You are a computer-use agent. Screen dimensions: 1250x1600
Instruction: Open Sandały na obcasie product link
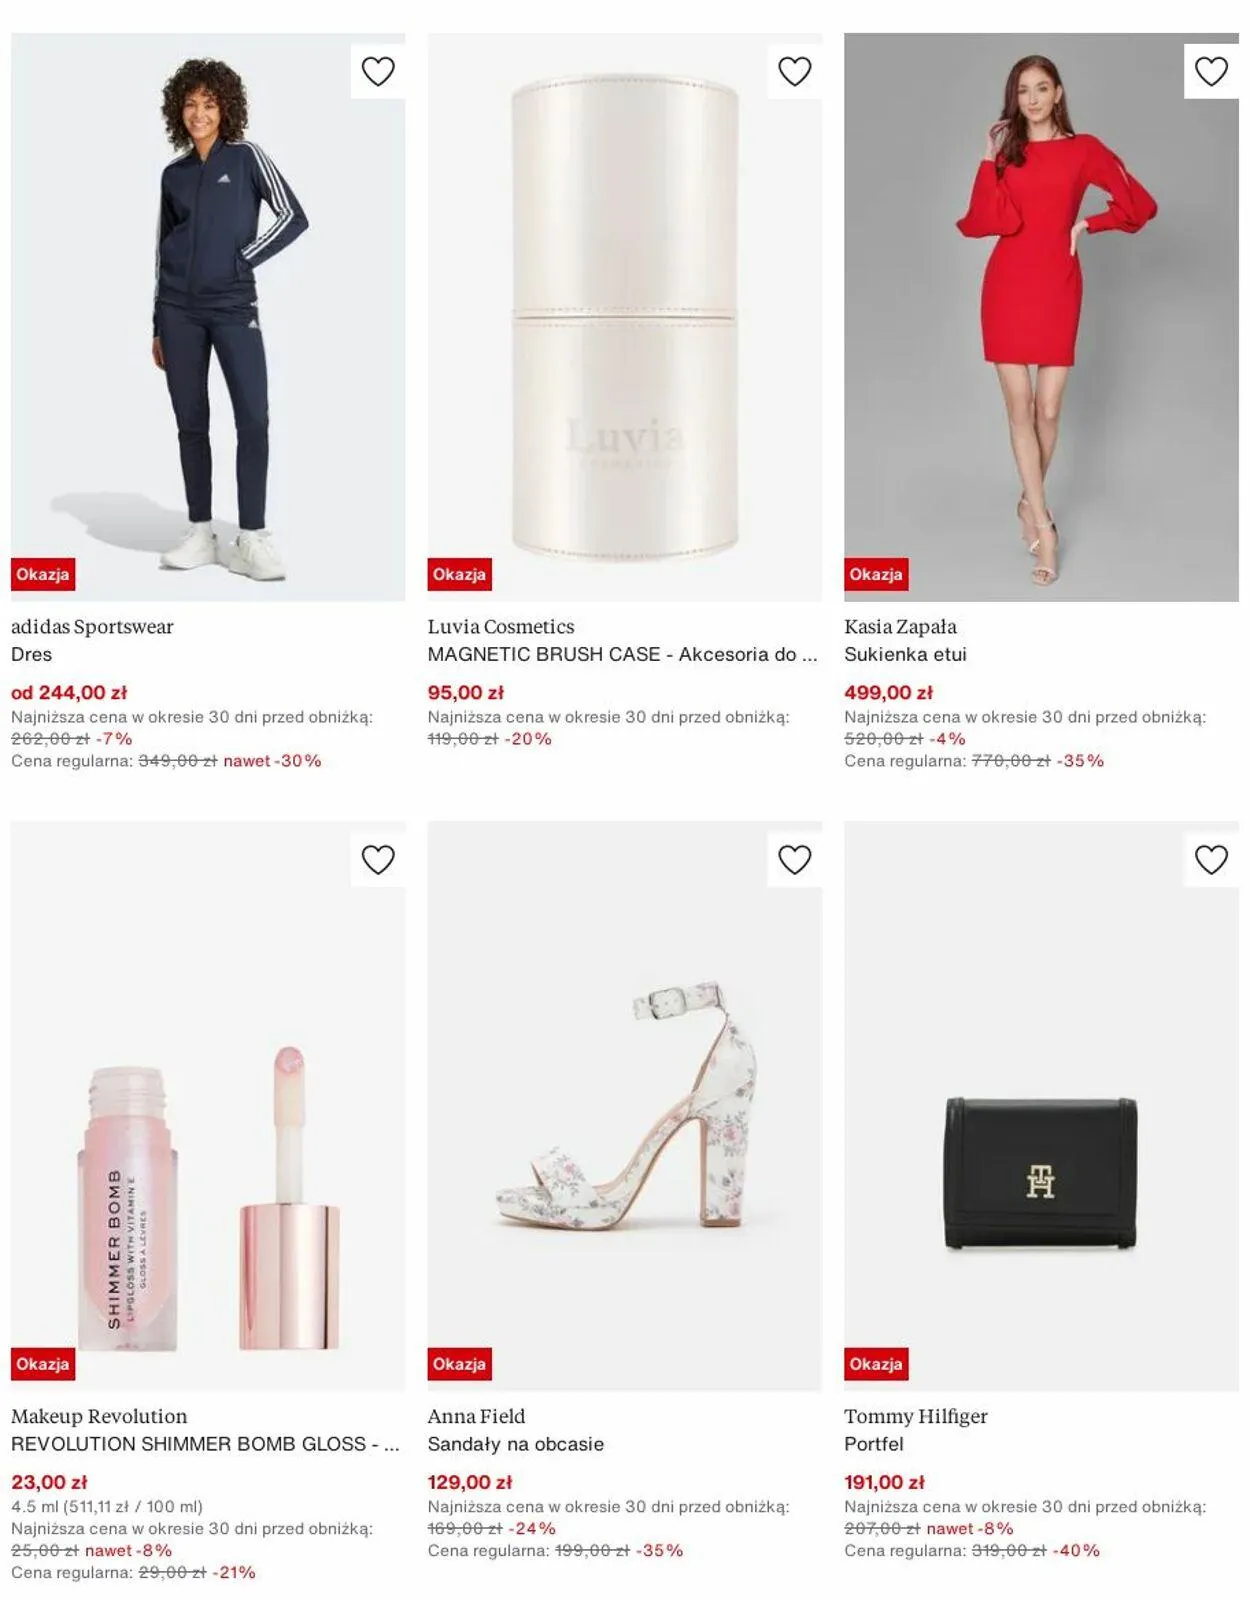pyautogui.click(x=516, y=1444)
